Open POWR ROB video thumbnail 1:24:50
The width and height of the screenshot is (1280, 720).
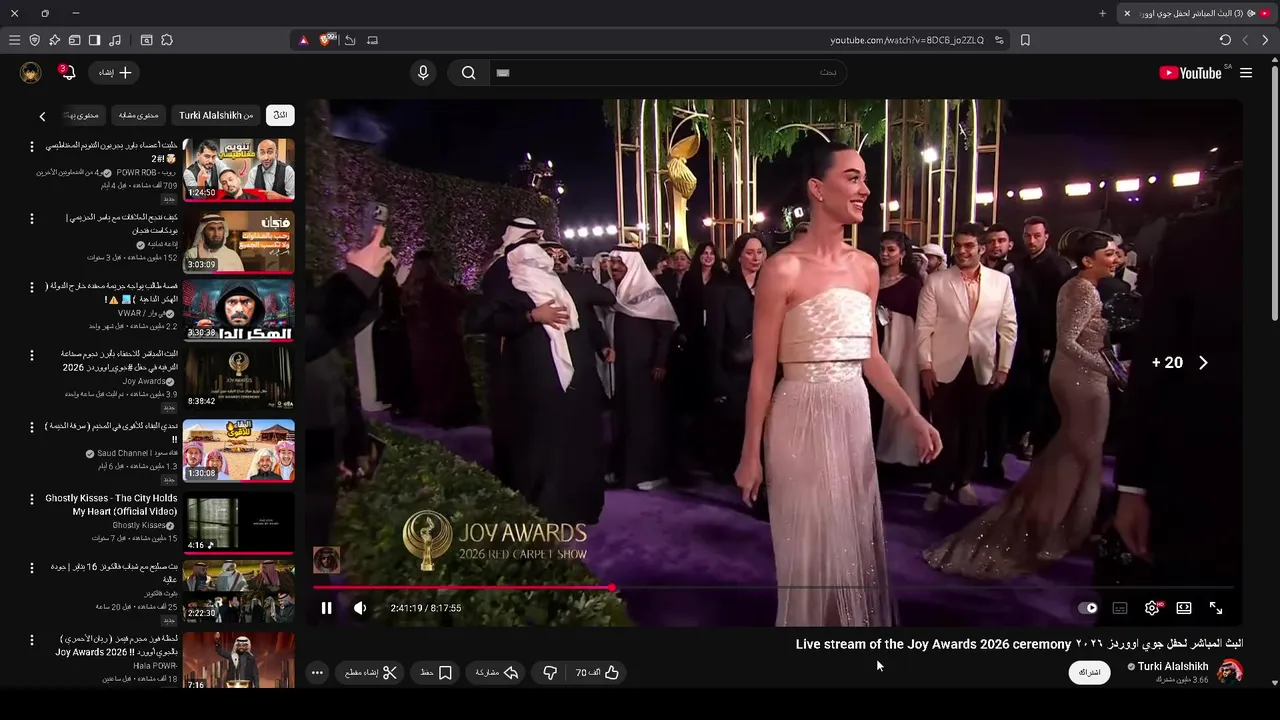coord(239,170)
